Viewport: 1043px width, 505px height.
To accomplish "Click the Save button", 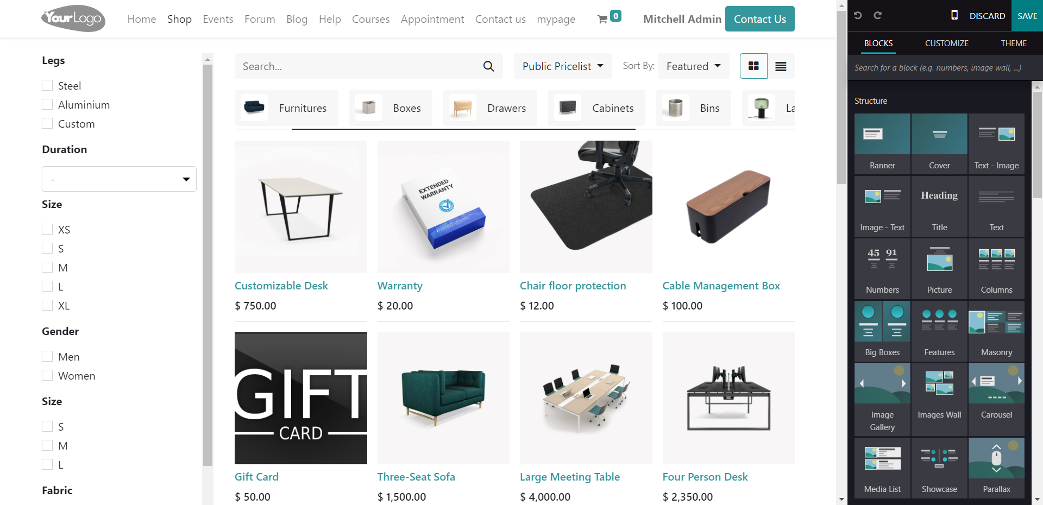I will tap(1027, 15).
